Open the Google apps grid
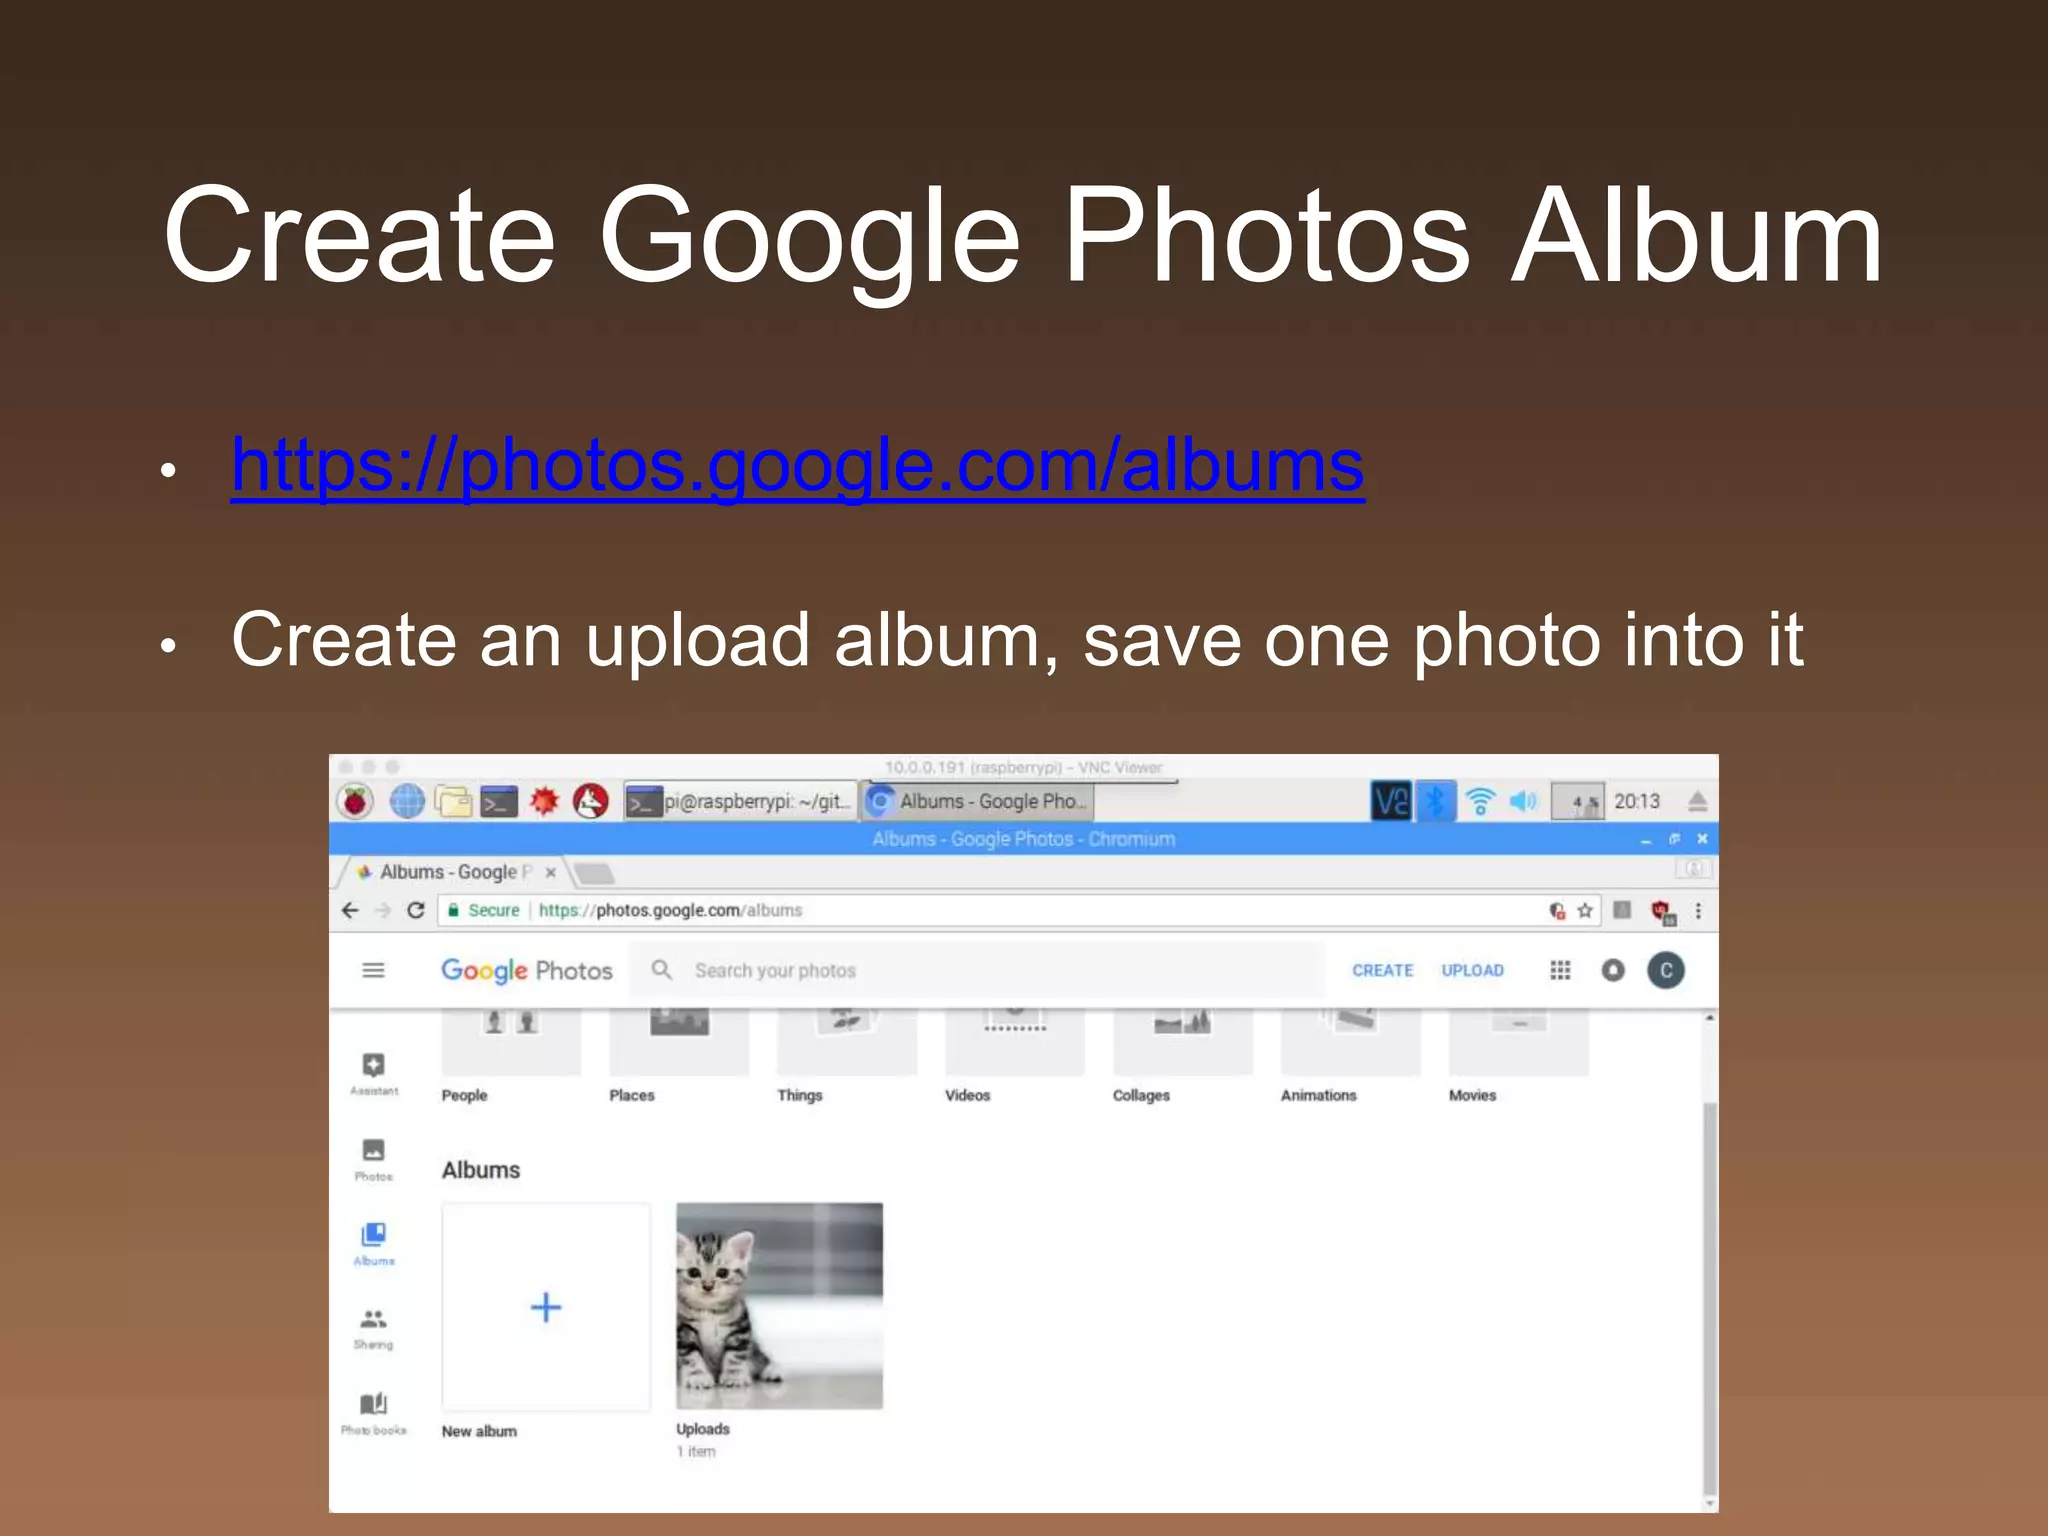The width and height of the screenshot is (2048, 1536). click(x=1560, y=970)
